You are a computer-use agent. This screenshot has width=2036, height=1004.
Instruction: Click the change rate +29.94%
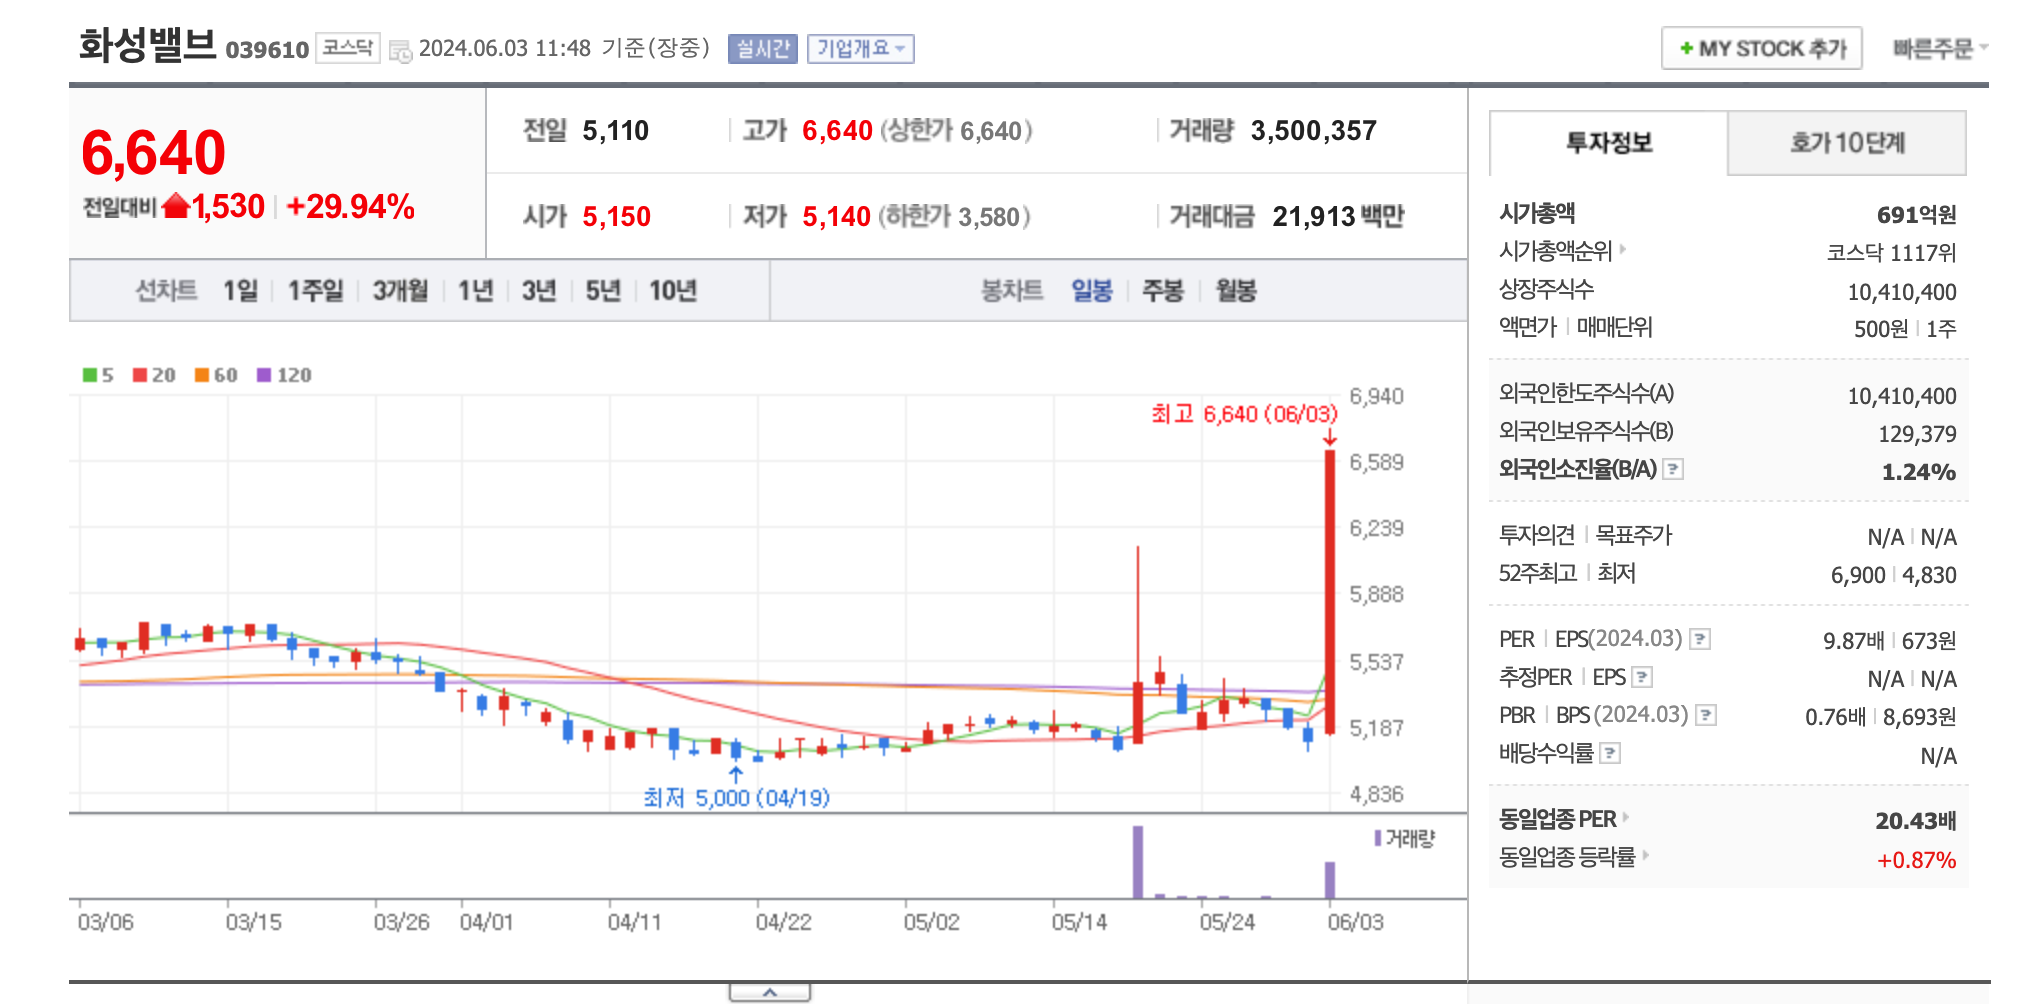(x=350, y=207)
